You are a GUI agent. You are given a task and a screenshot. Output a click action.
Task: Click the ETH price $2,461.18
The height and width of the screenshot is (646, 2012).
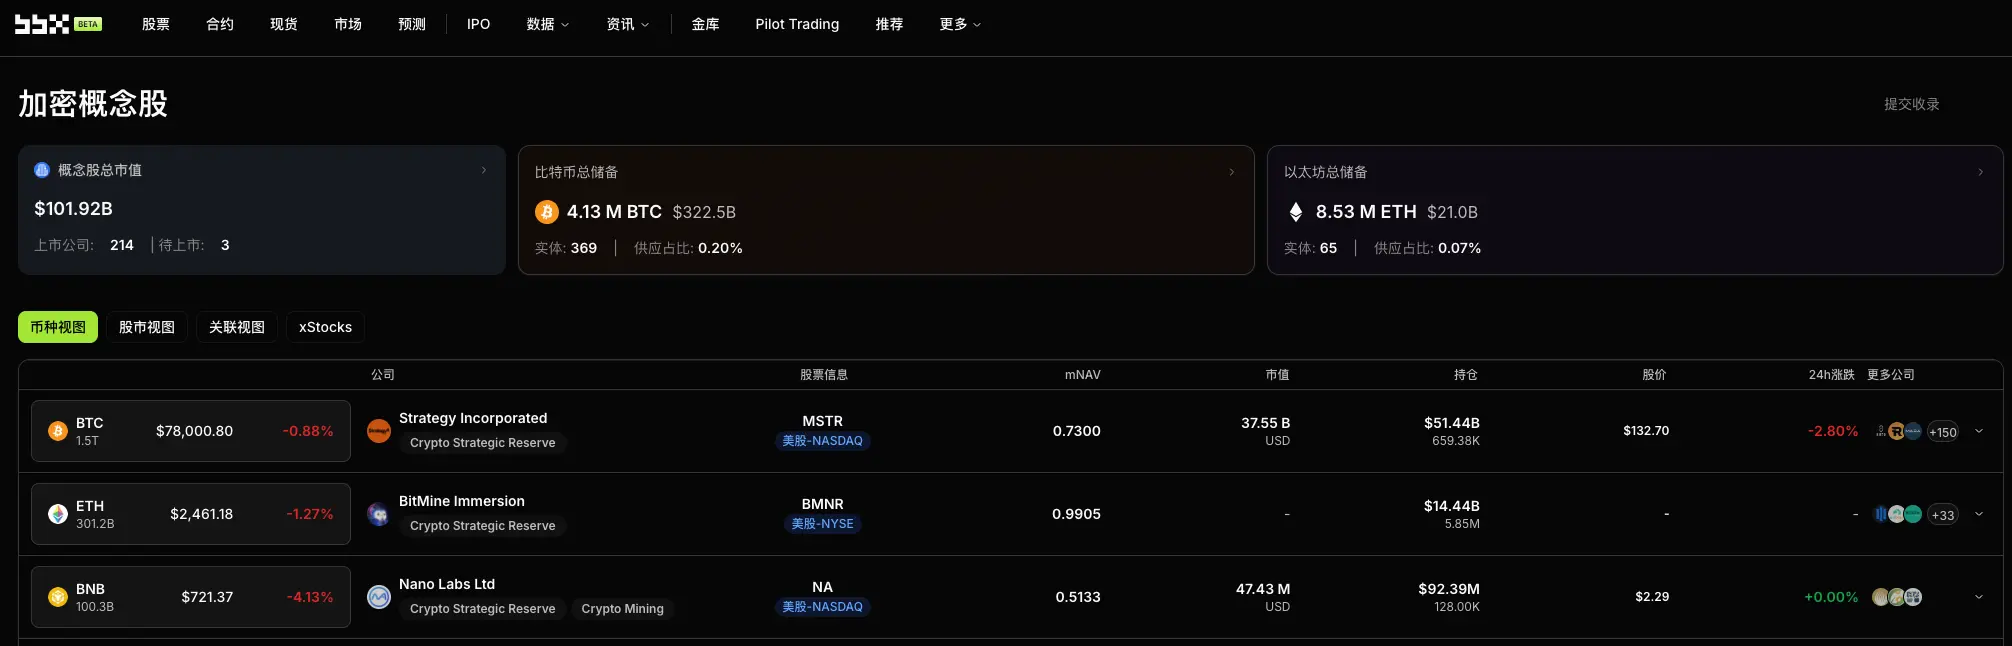pos(202,514)
